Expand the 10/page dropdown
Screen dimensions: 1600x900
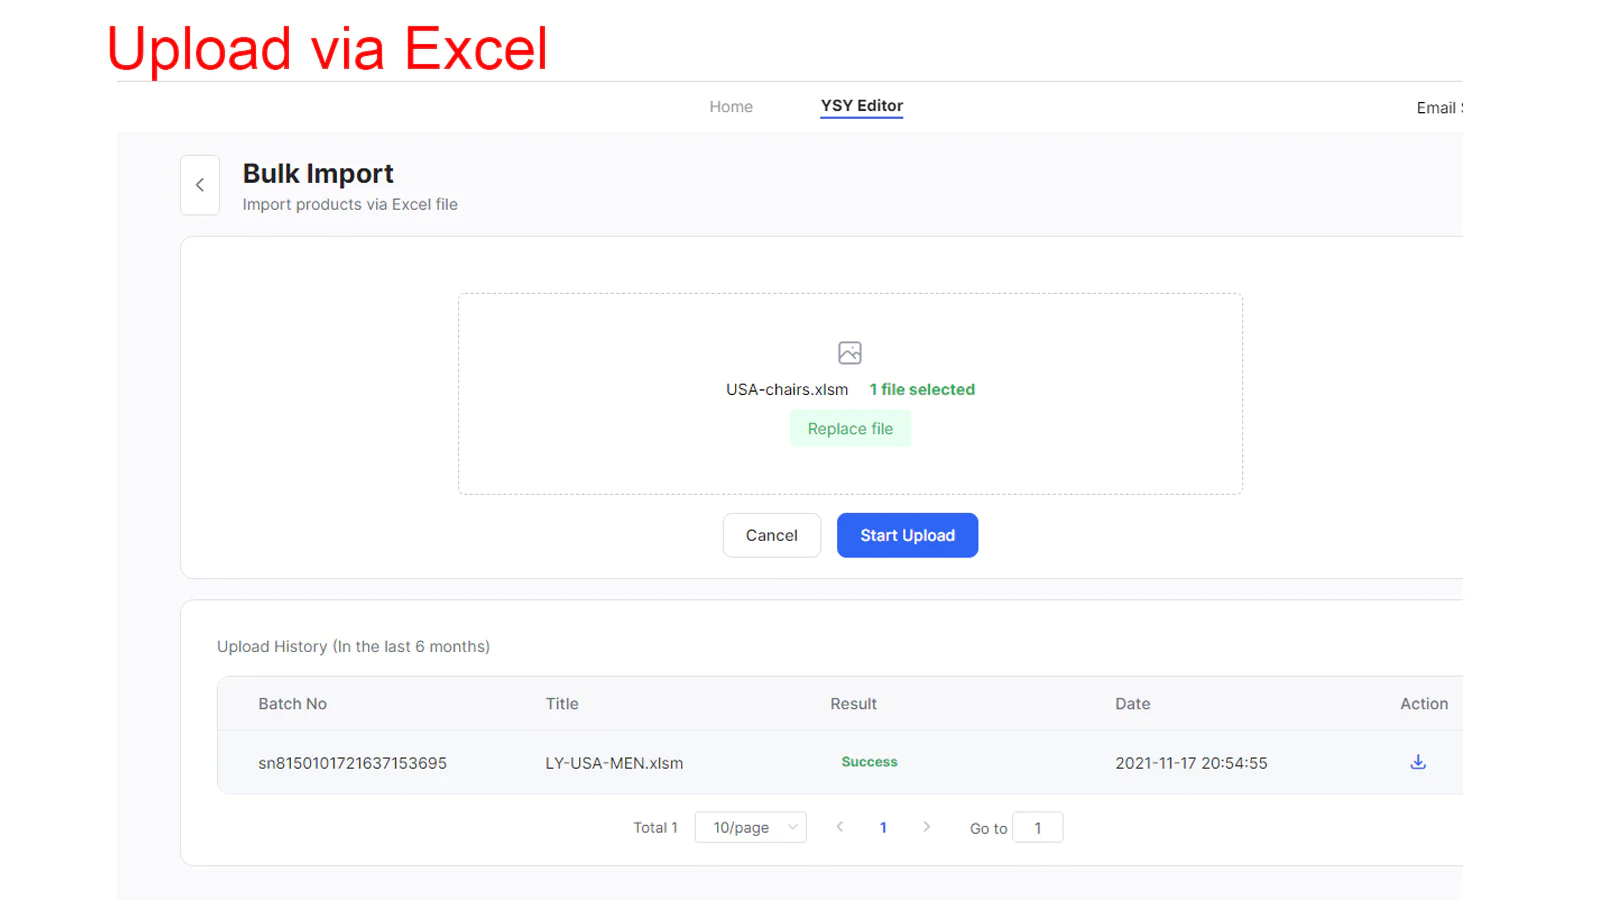[x=750, y=828]
